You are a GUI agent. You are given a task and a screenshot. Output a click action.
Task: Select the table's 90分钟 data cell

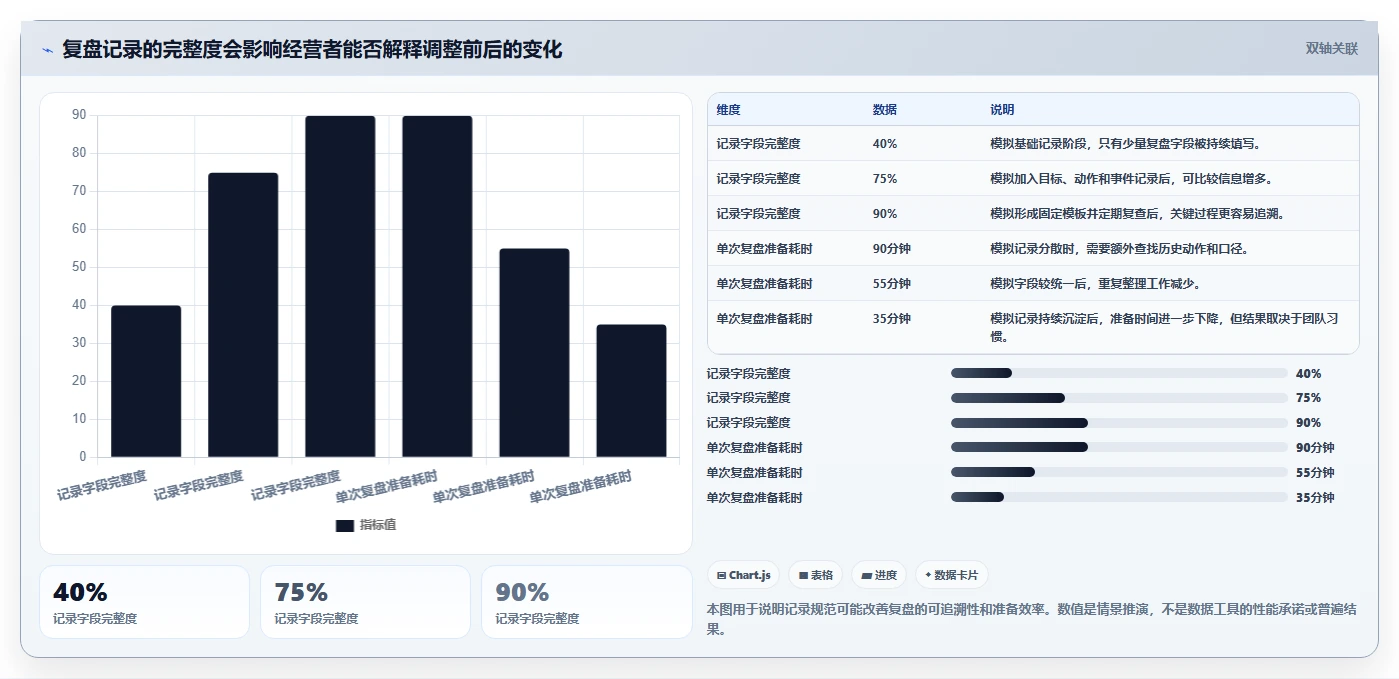point(891,248)
